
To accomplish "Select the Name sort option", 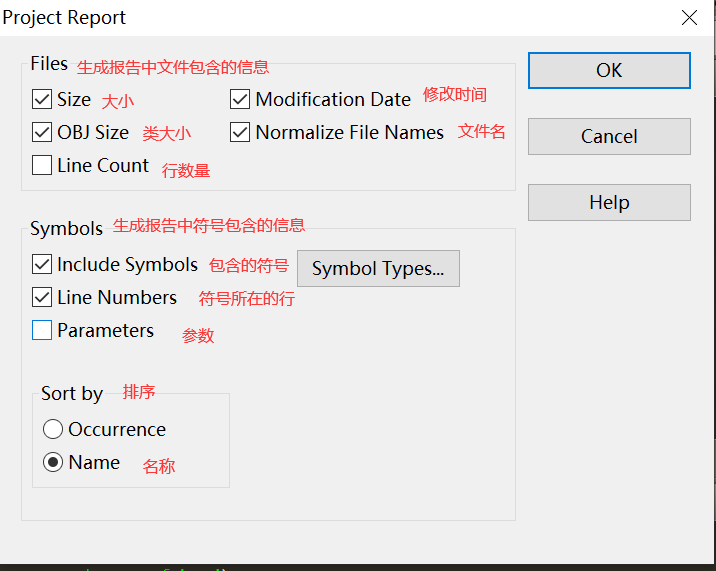I will point(53,462).
